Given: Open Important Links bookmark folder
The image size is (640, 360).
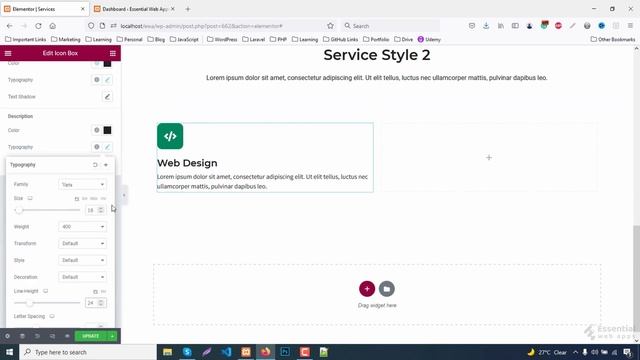Looking at the screenshot, I should [26, 40].
